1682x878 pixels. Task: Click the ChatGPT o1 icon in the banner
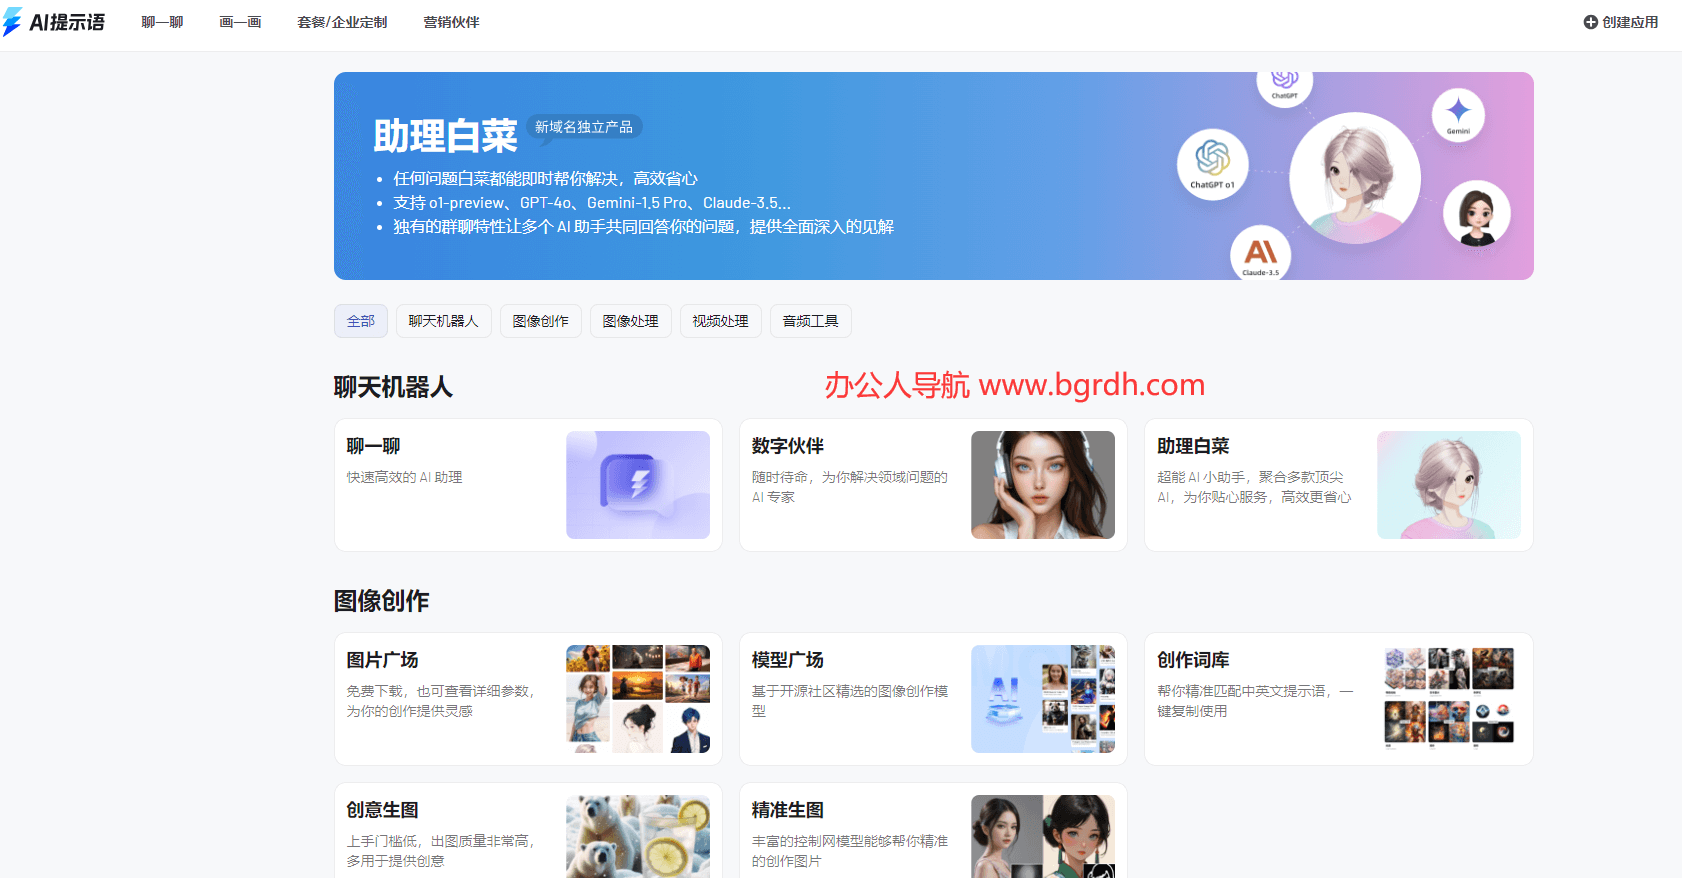pyautogui.click(x=1212, y=164)
